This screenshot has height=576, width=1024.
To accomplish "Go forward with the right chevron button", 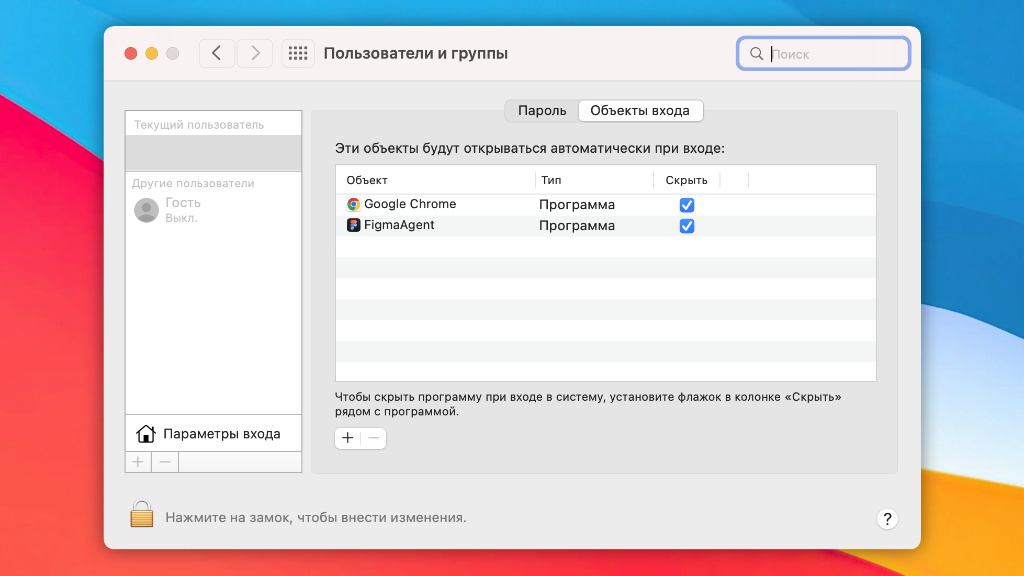I will pyautogui.click(x=255, y=54).
